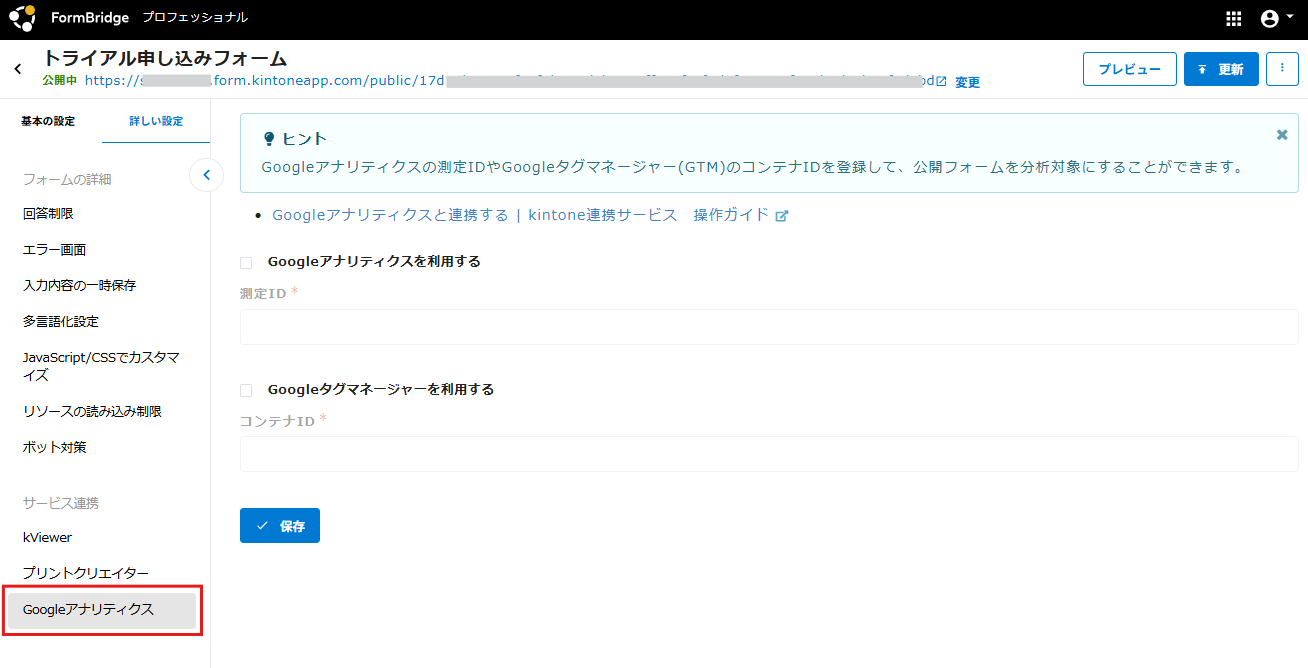Open エラー画面 settings
Image resolution: width=1308 pixels, height=668 pixels.
(x=55, y=249)
